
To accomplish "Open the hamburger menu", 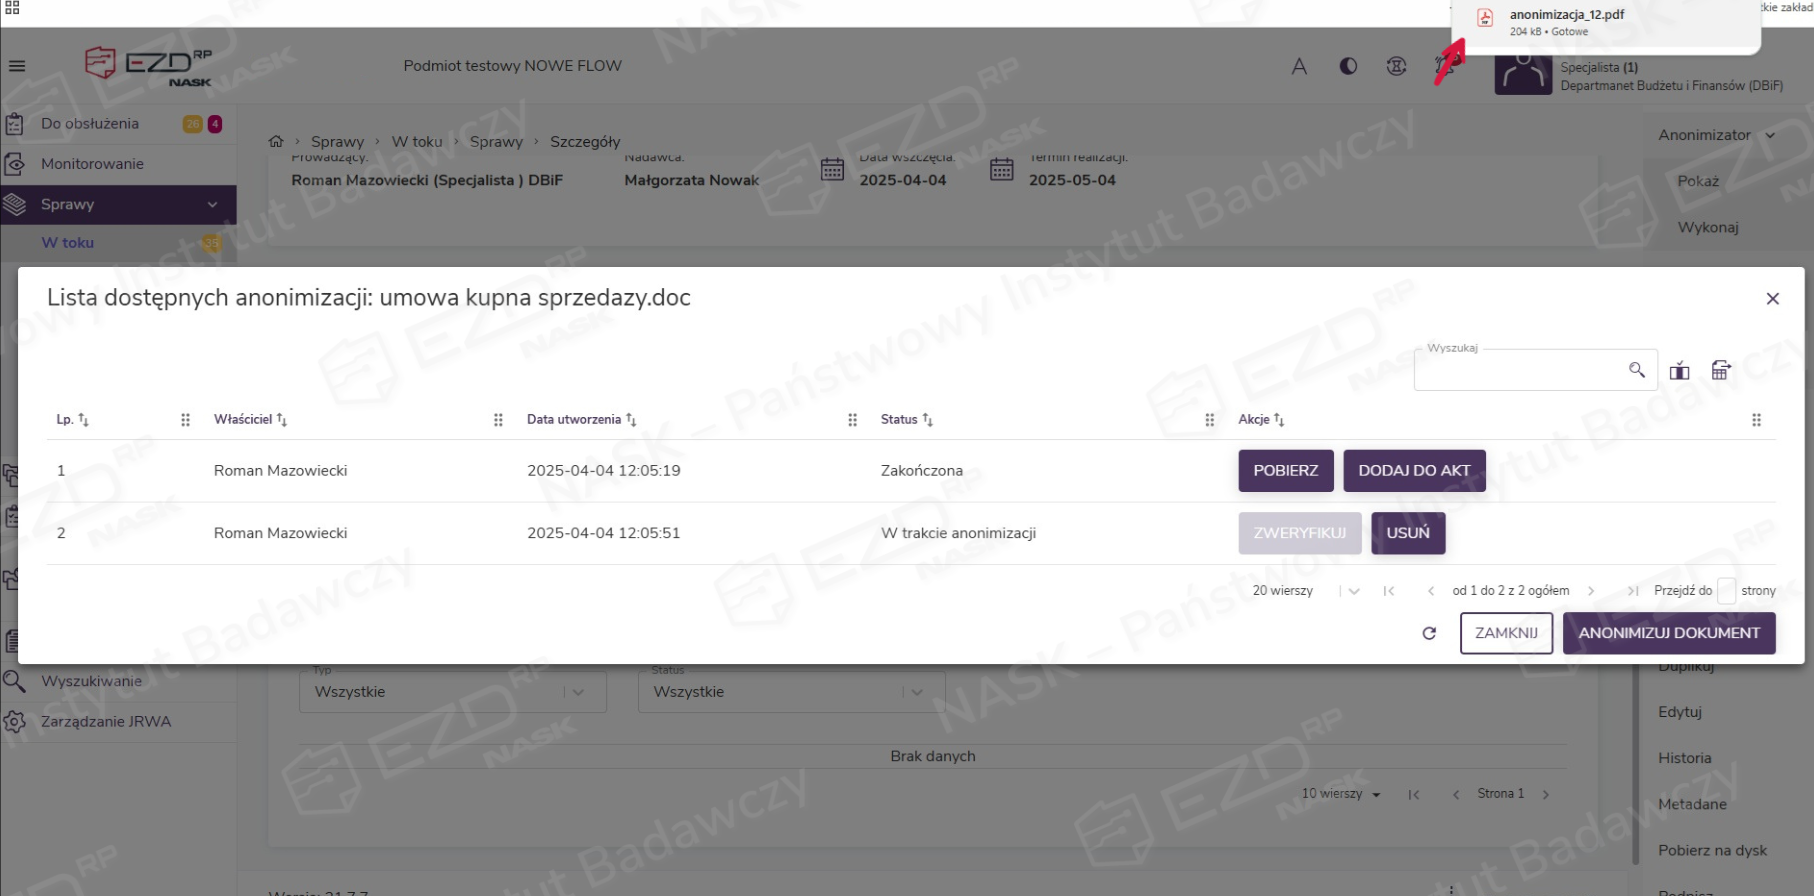I will pos(17,66).
